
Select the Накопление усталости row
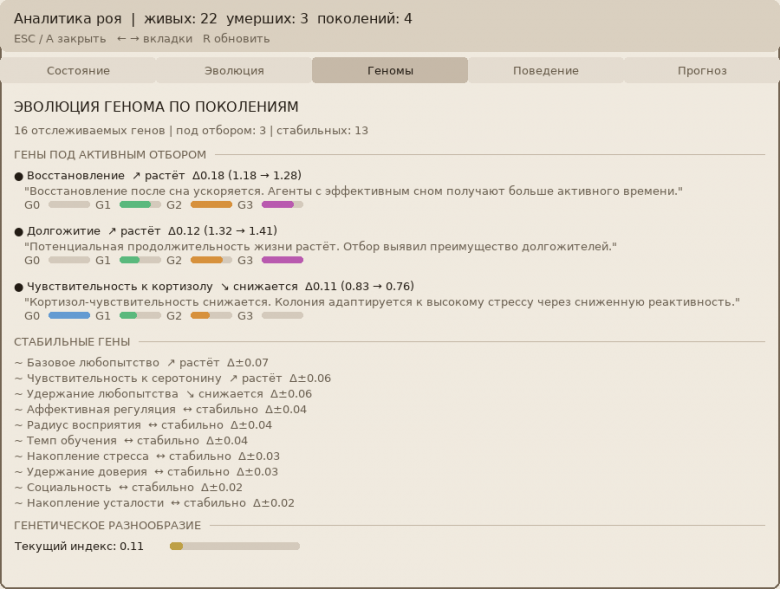tap(154, 503)
